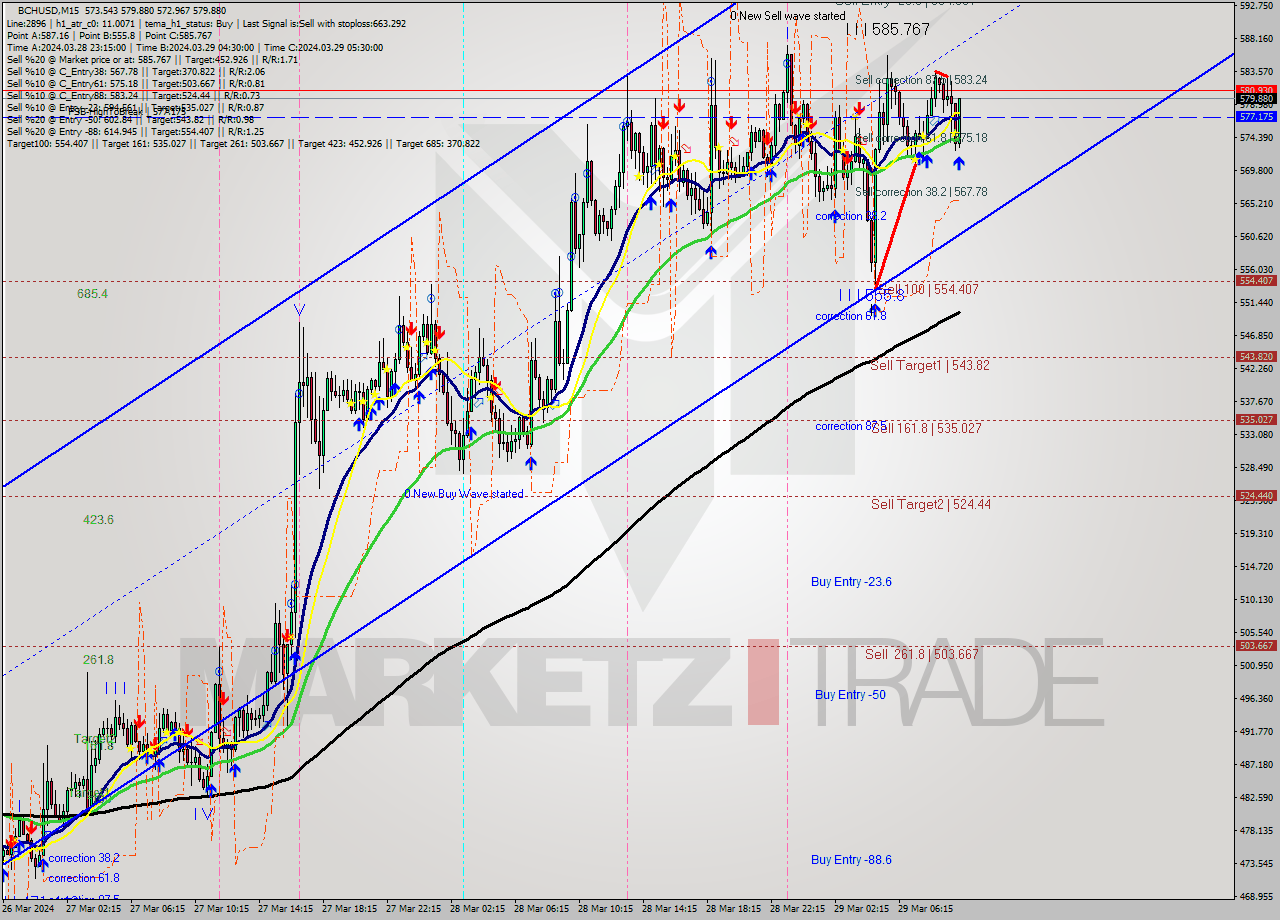Click the 'Sell Target2 | 524.44' label
The height and width of the screenshot is (920, 1280).
(x=931, y=504)
